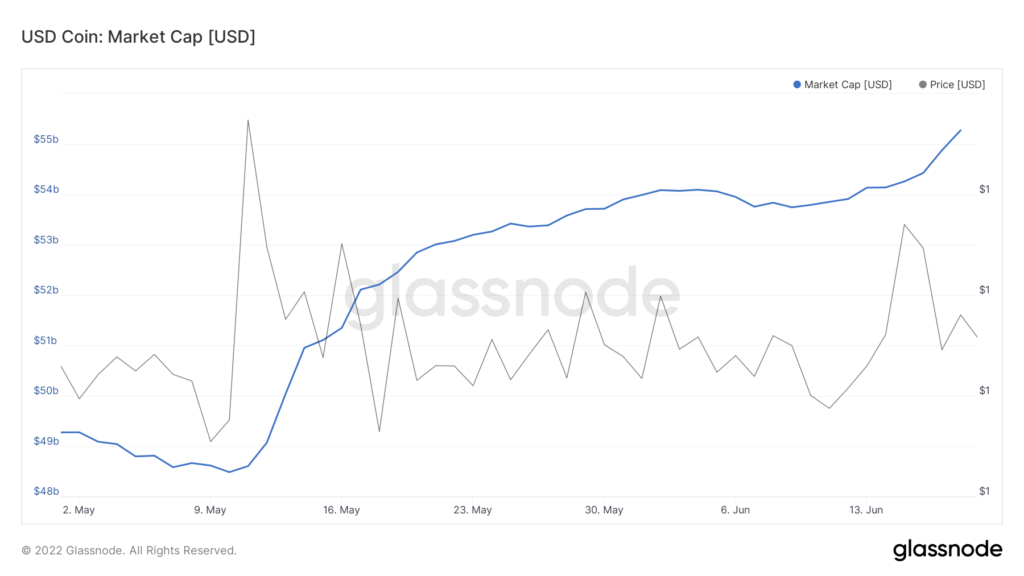Click the chart title USD Coin: Market Cap
Image resolution: width=1024 pixels, height=576 pixels.
click(138, 37)
